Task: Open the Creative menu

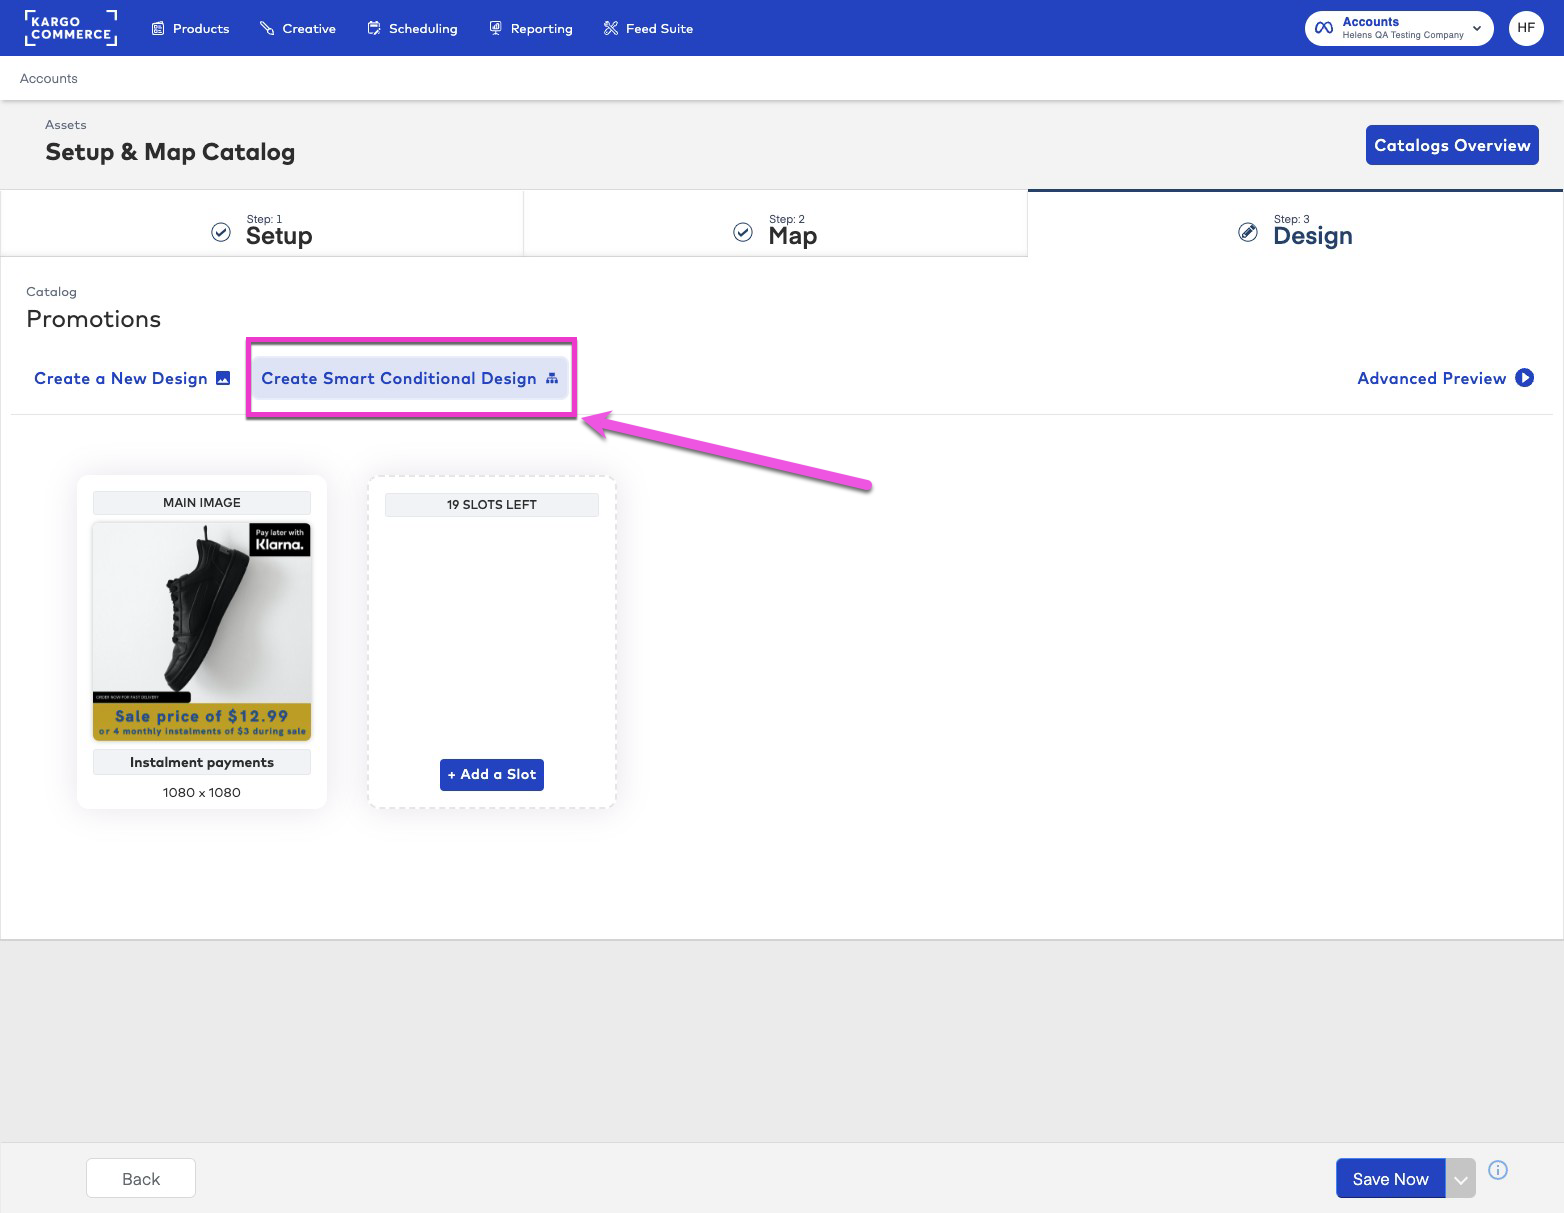Action: point(297,29)
